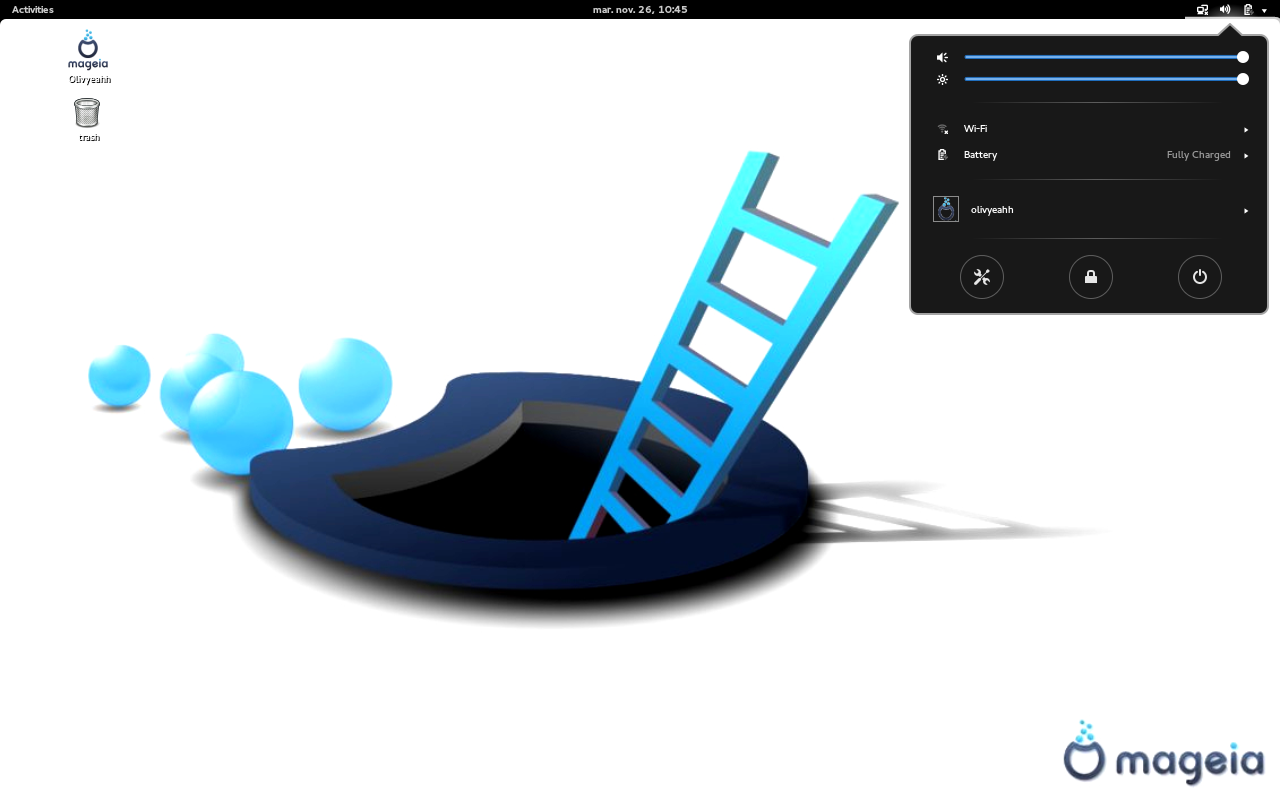Viewport: 1280px width, 800px height.
Task: Expand the Wi-Fi submenu arrow
Action: pos(1246,130)
